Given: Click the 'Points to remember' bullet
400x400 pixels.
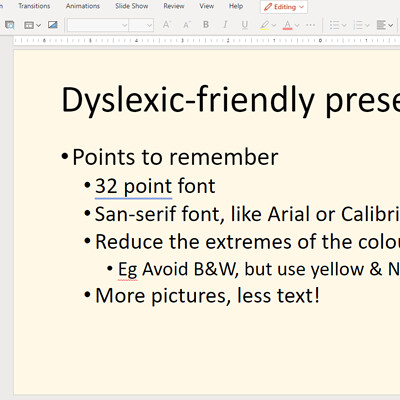Looking at the screenshot, I should point(175,157).
